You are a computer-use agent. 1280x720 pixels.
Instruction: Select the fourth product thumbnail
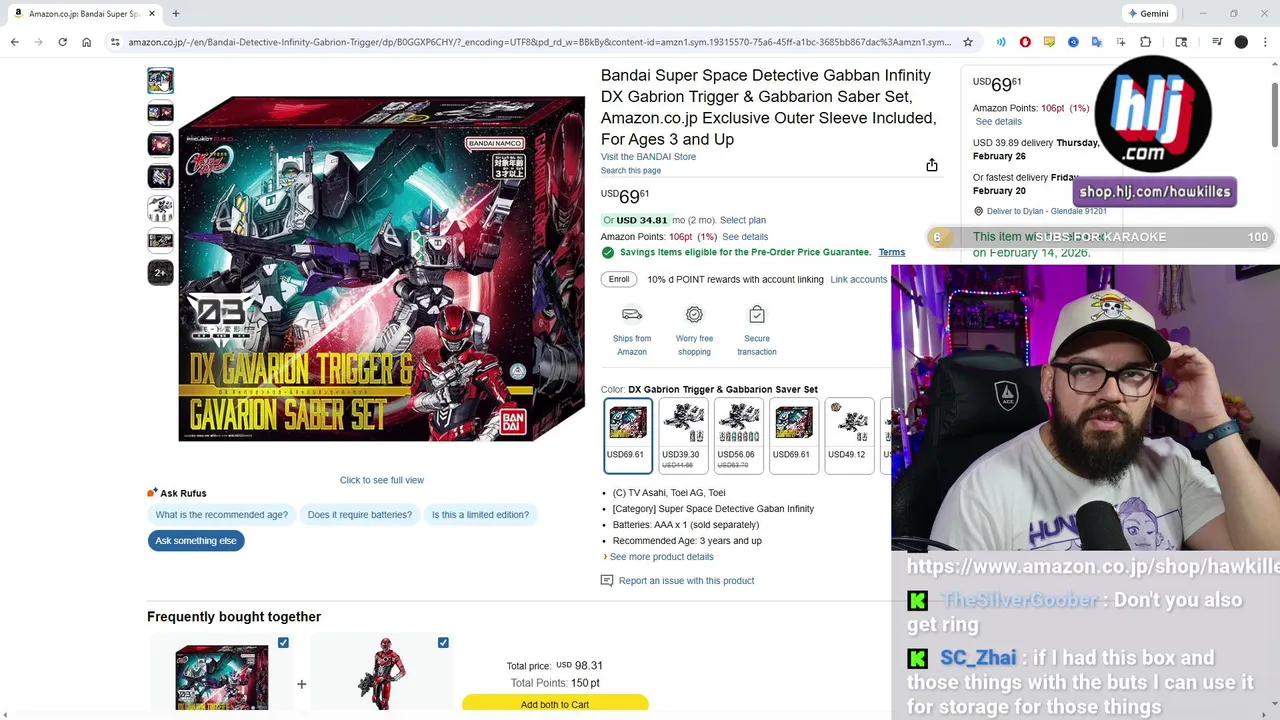pyautogui.click(x=160, y=176)
